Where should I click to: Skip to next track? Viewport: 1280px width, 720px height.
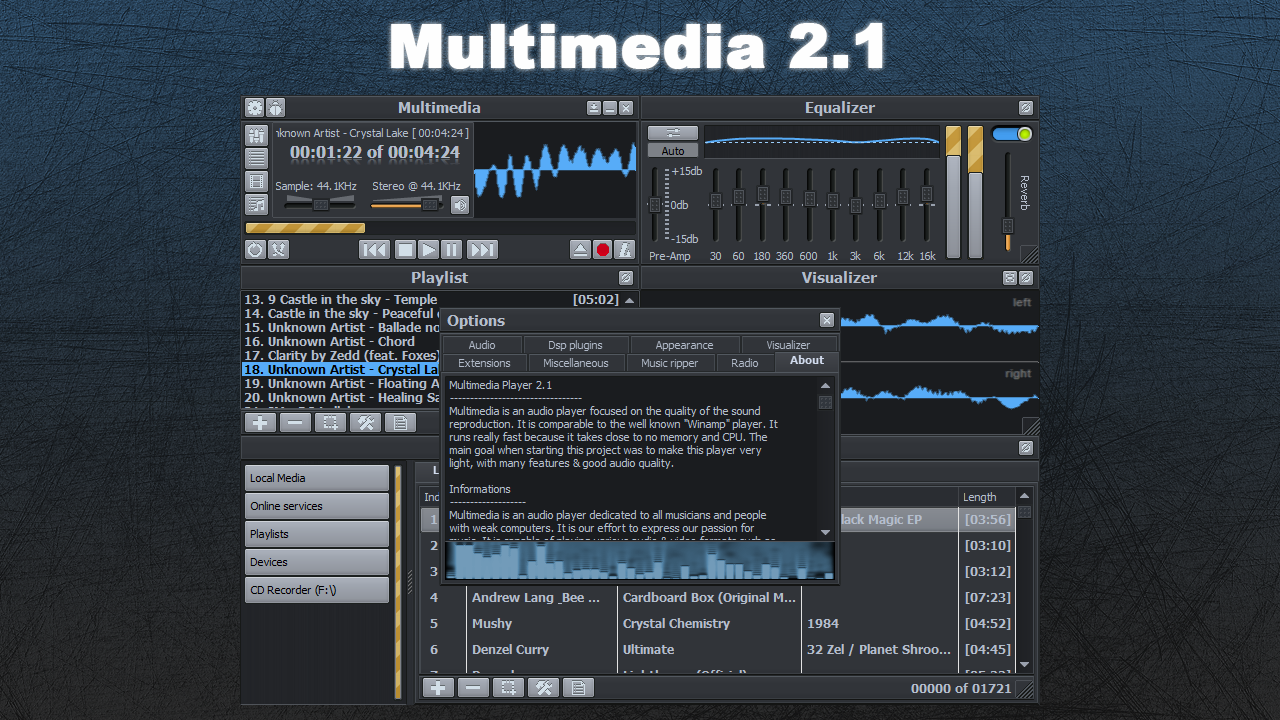coord(482,250)
